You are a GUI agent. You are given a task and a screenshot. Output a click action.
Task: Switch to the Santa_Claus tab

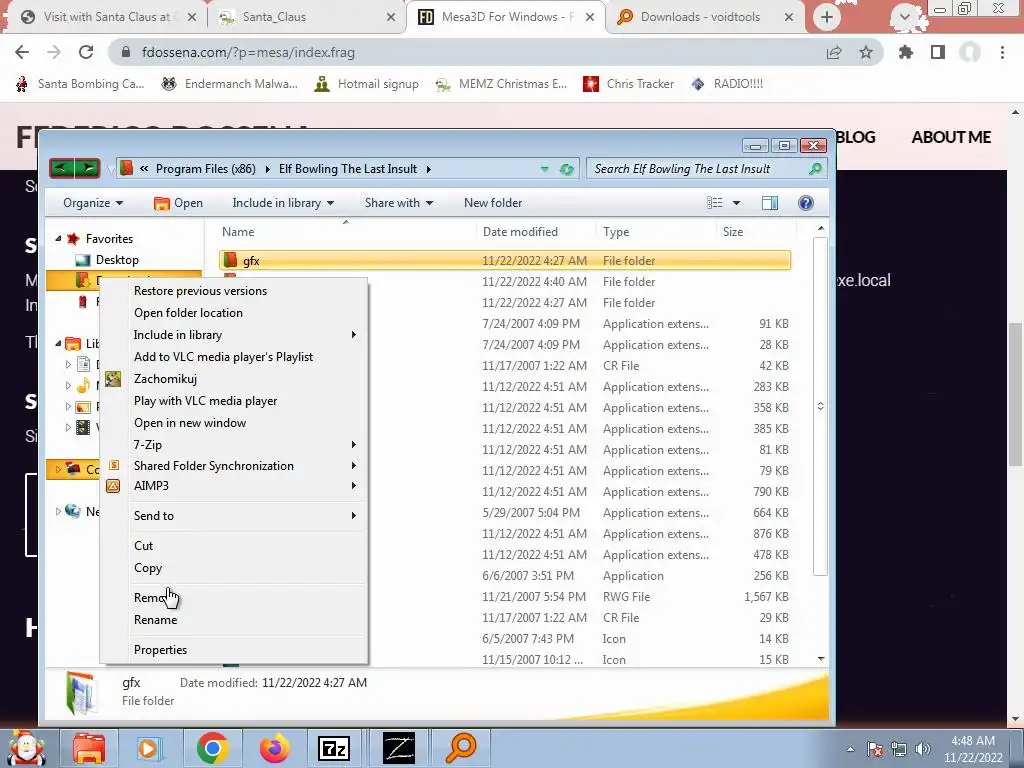click(x=306, y=17)
